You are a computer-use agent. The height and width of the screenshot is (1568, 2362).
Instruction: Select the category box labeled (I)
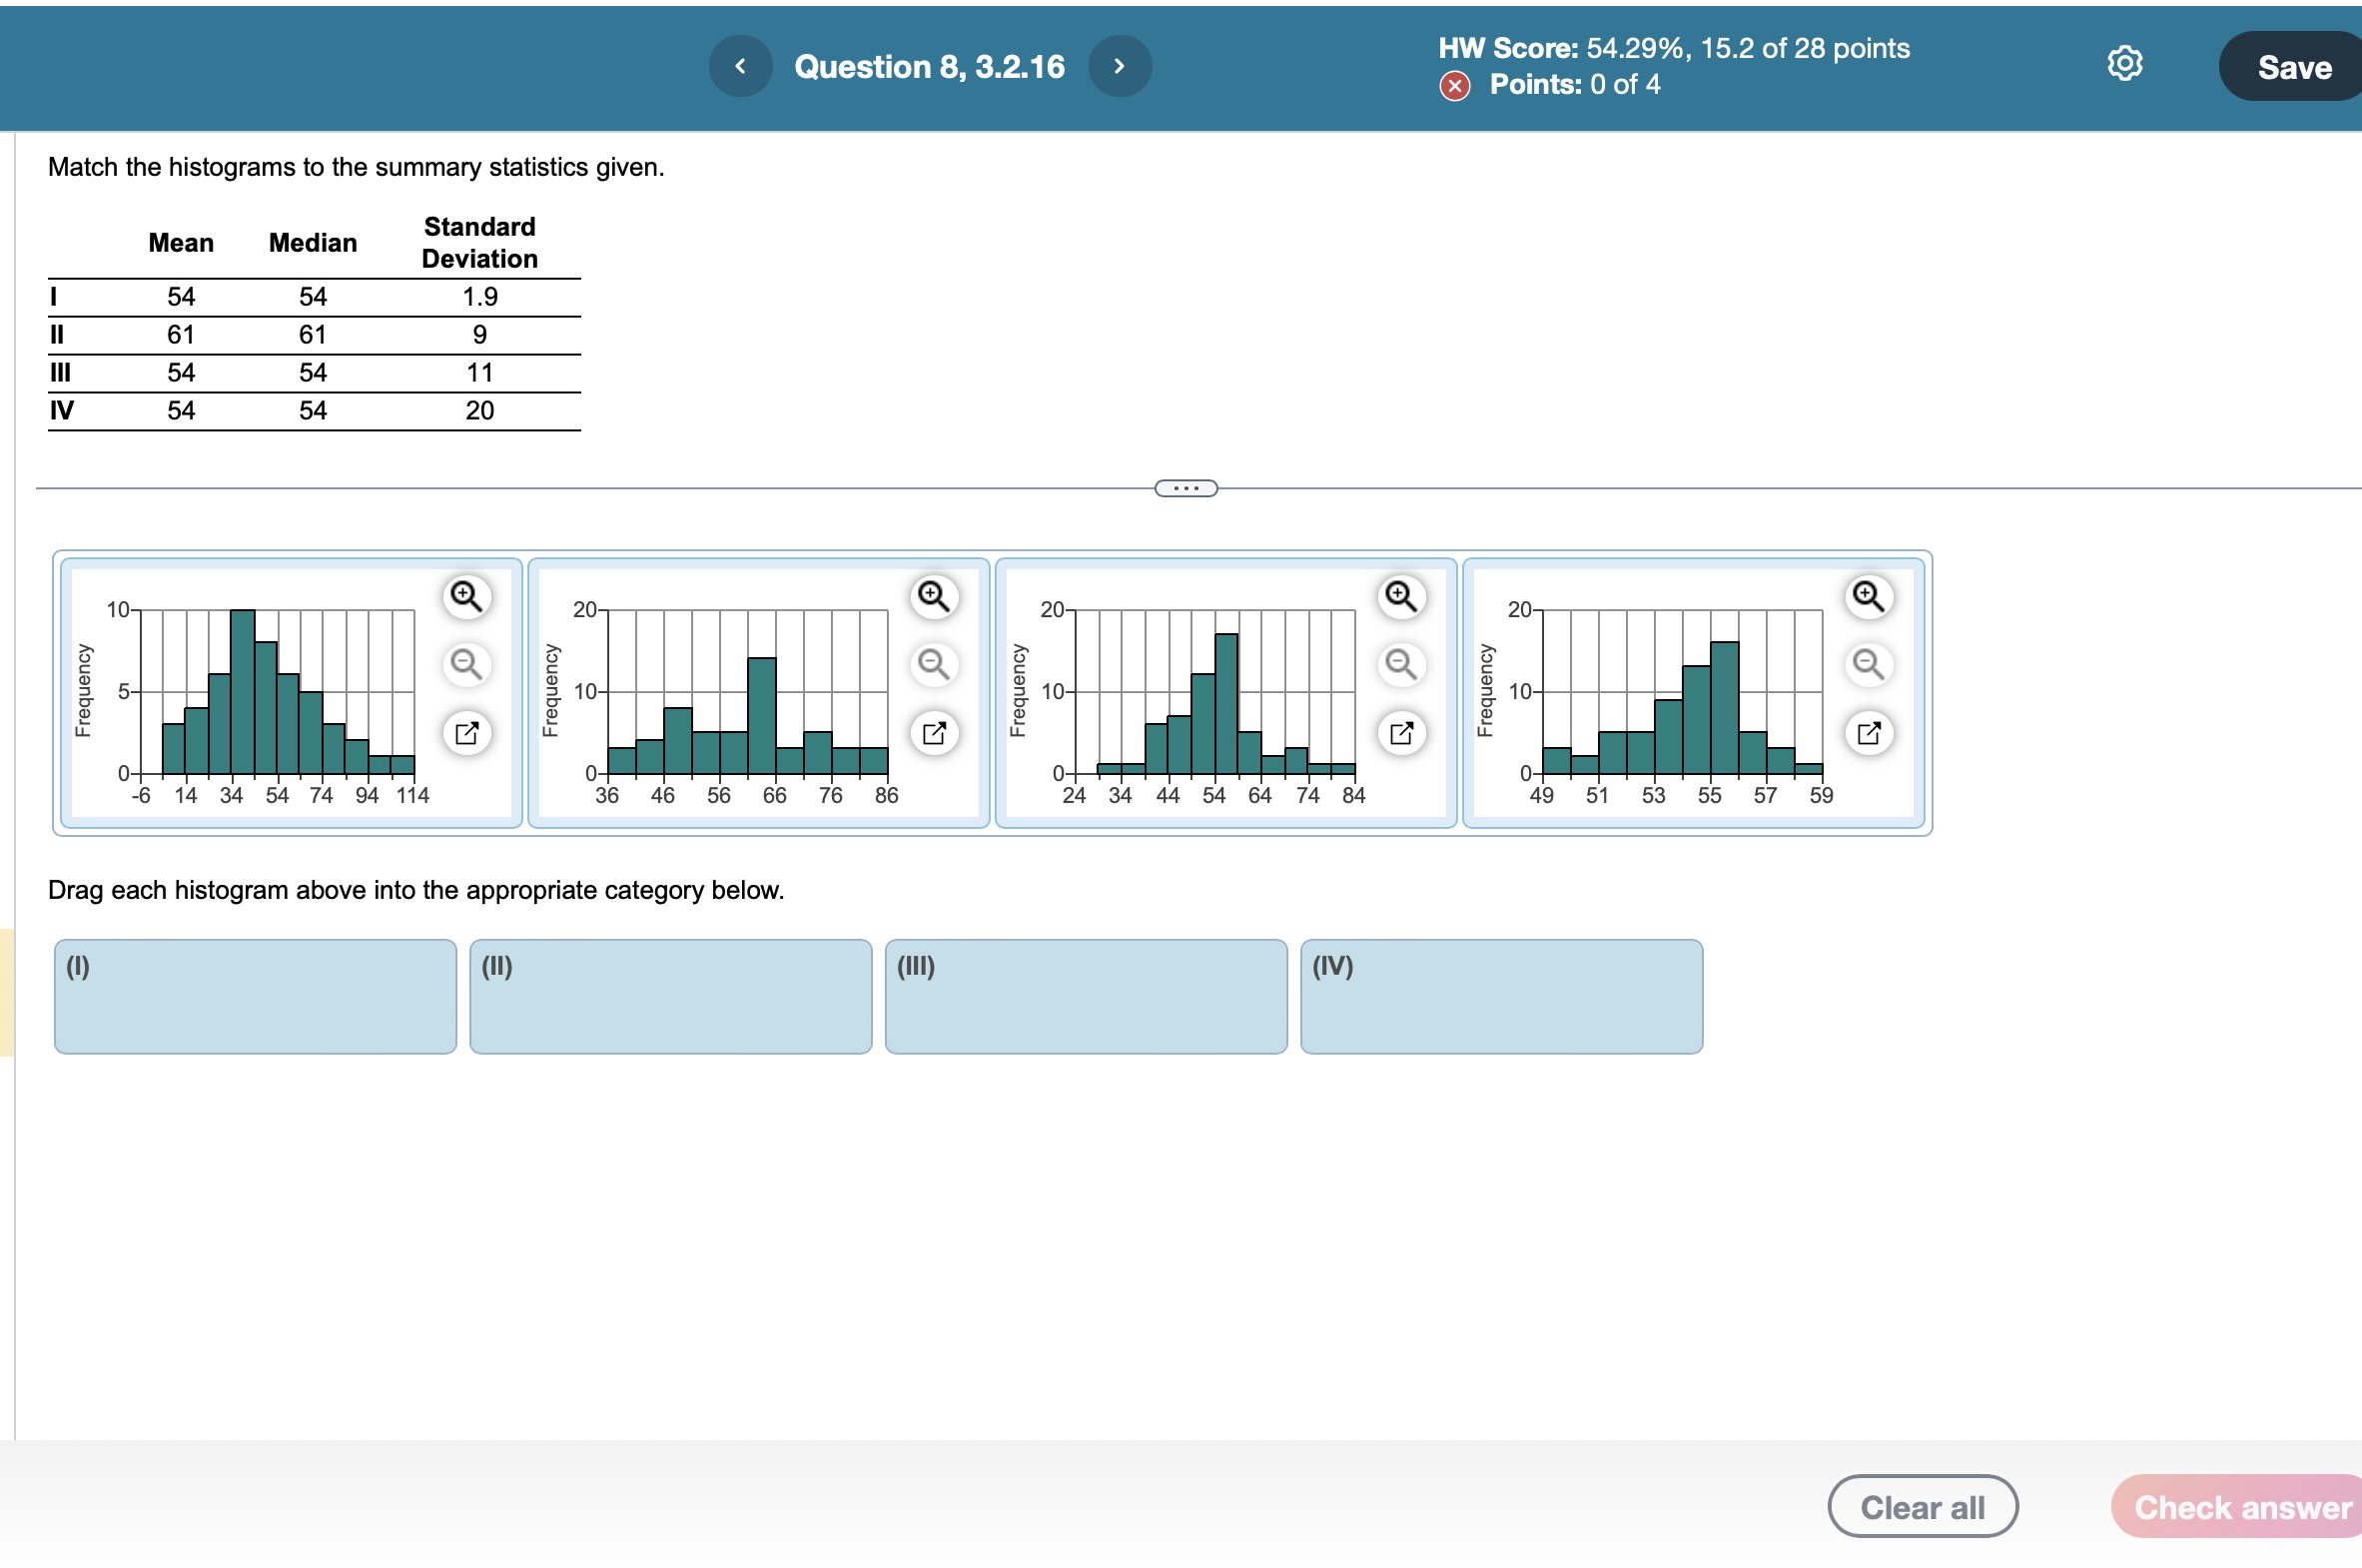[255, 996]
